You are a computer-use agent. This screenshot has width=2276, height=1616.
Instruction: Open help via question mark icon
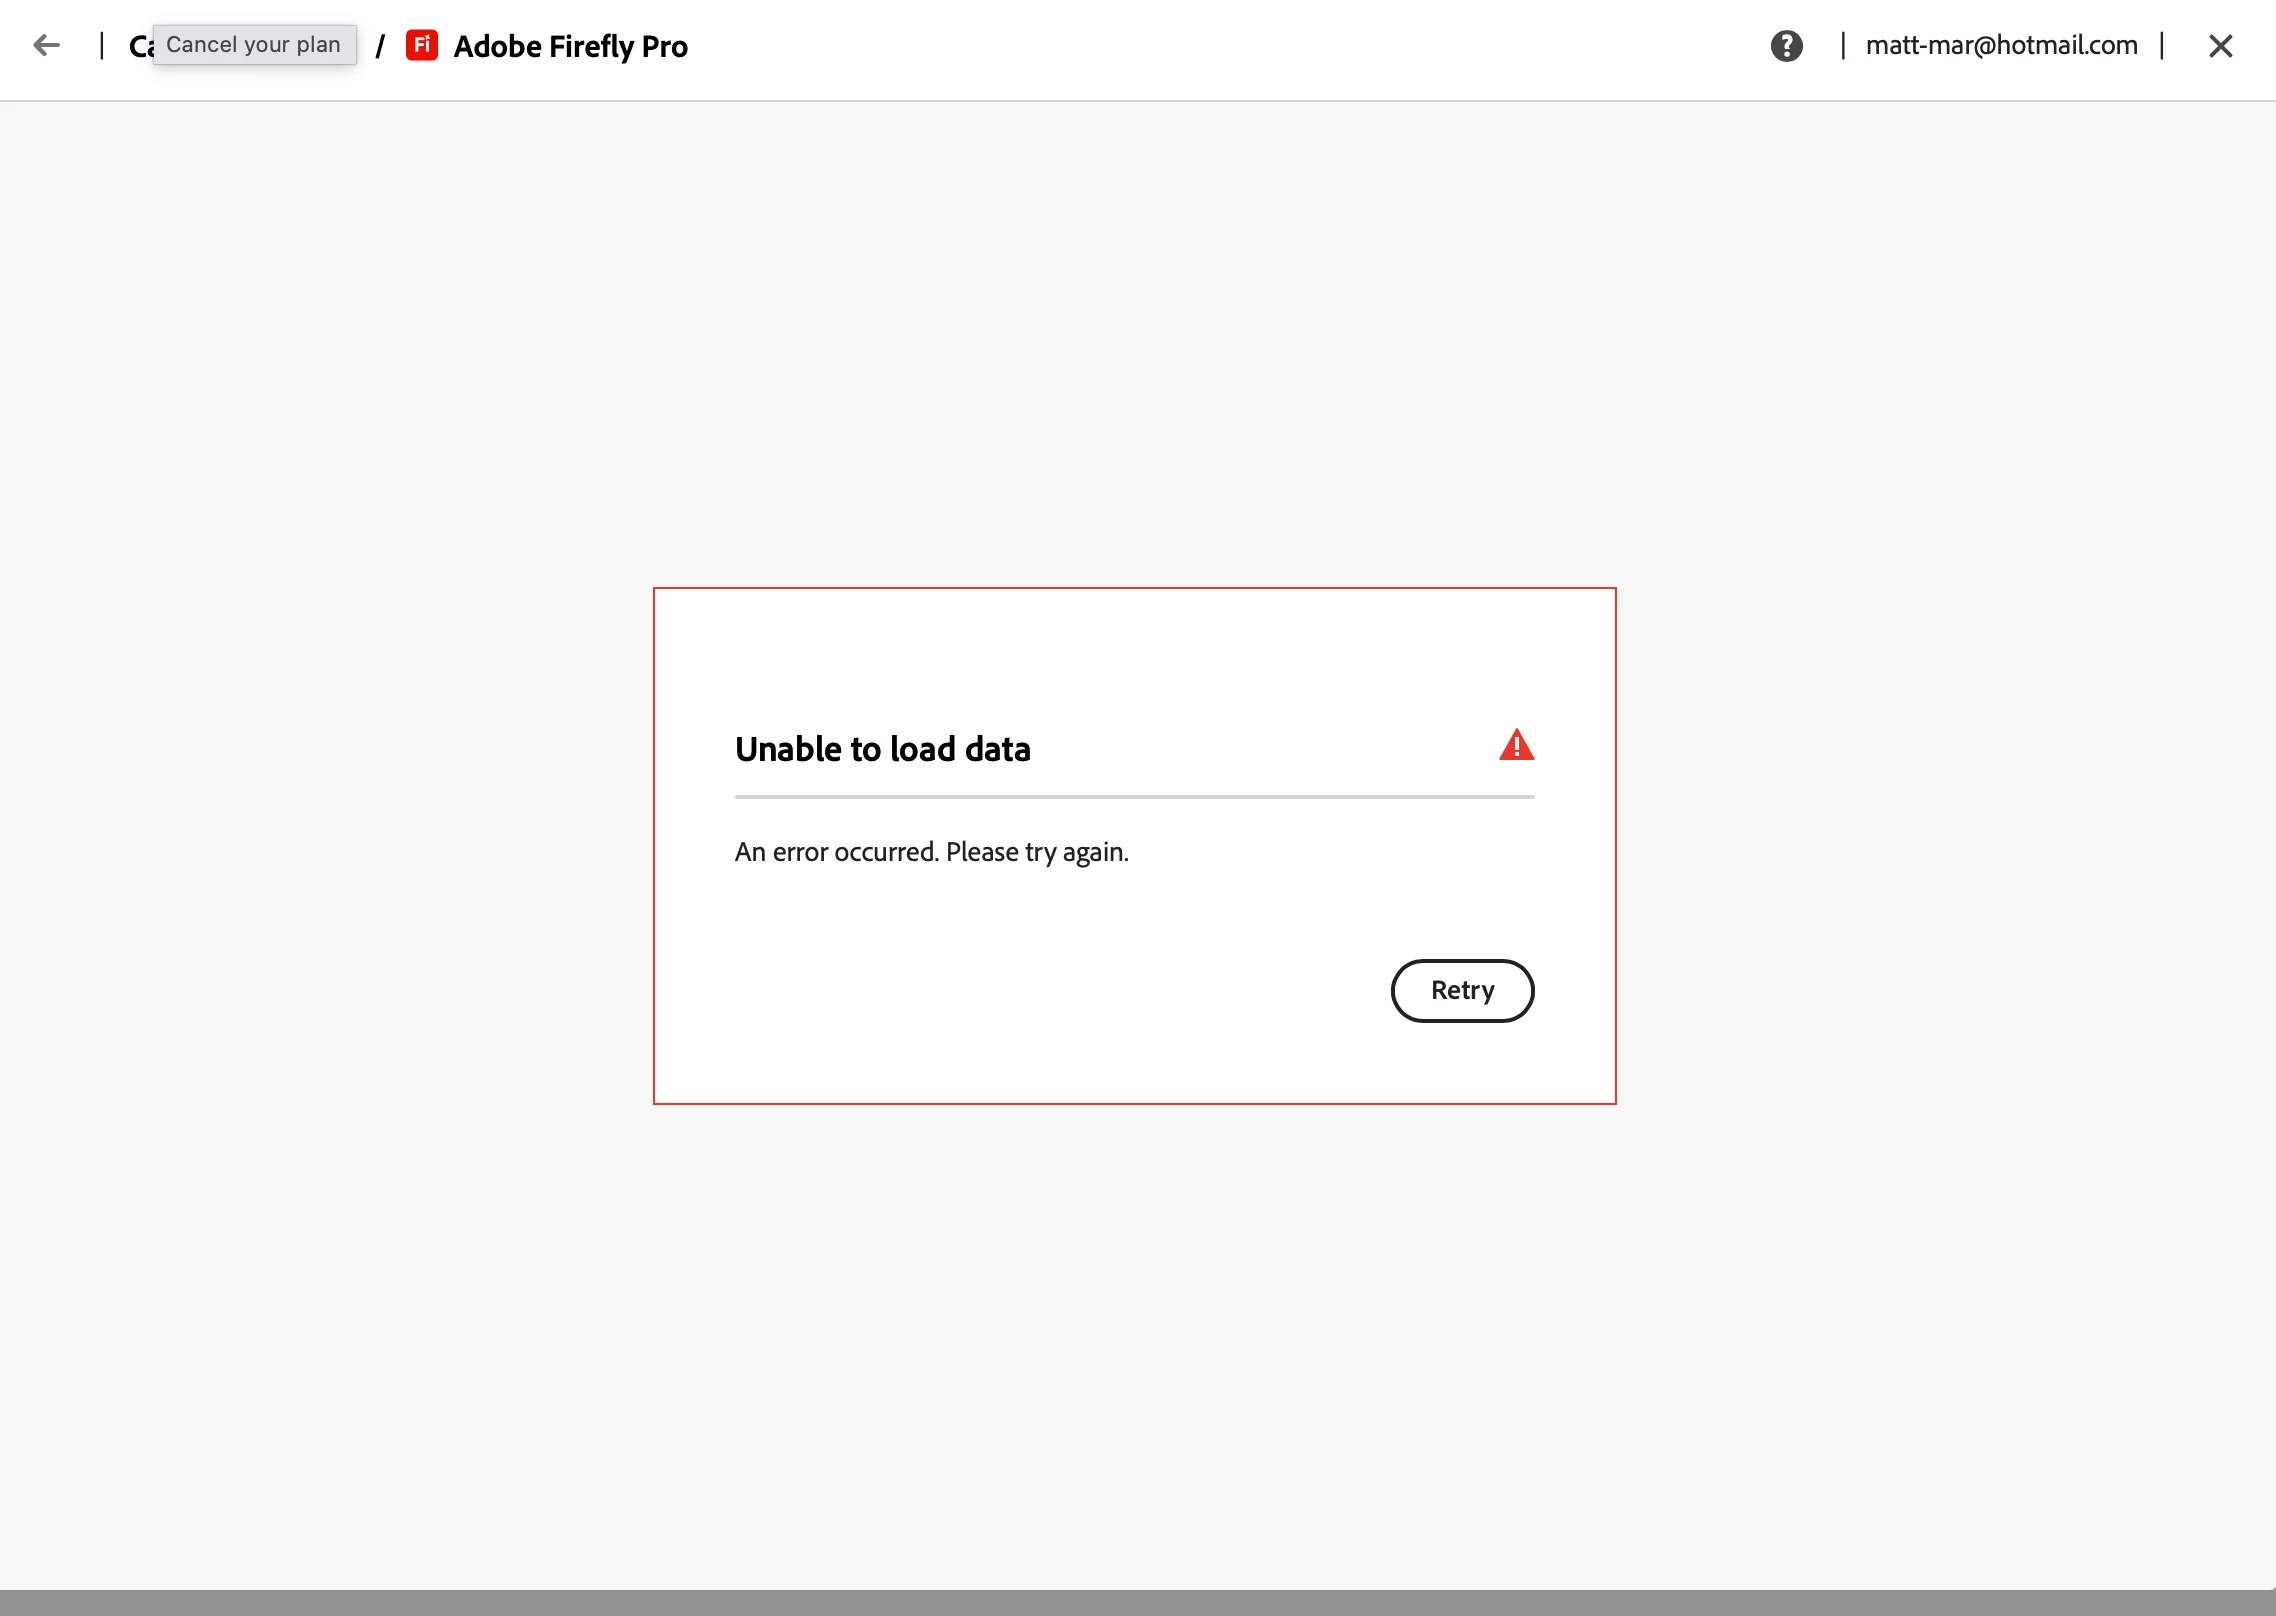pyautogui.click(x=1786, y=46)
